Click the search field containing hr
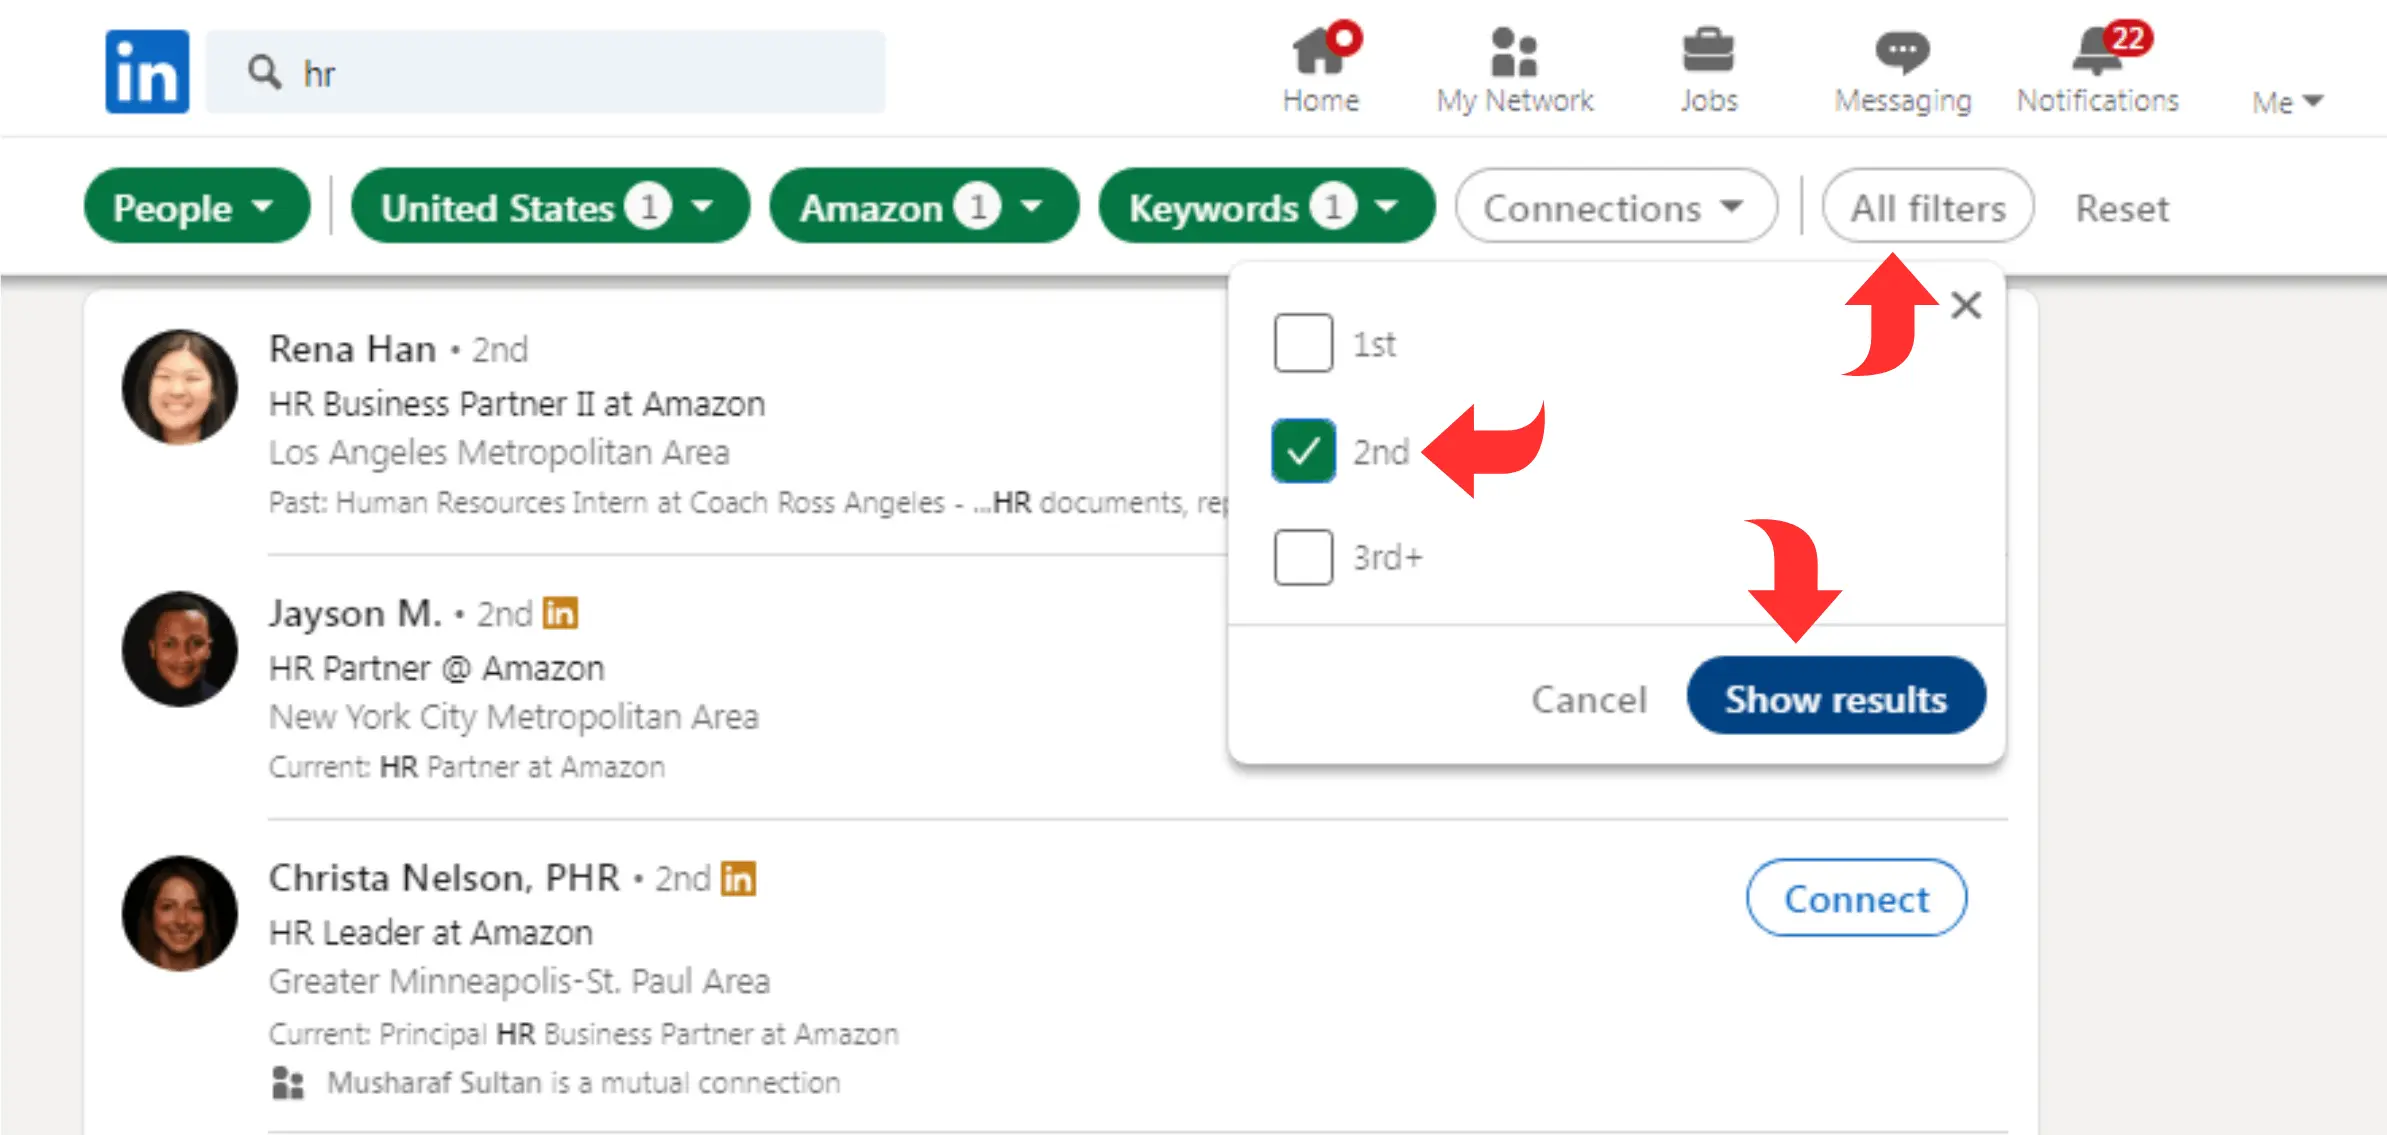2387x1135 pixels. pyautogui.click(x=545, y=72)
